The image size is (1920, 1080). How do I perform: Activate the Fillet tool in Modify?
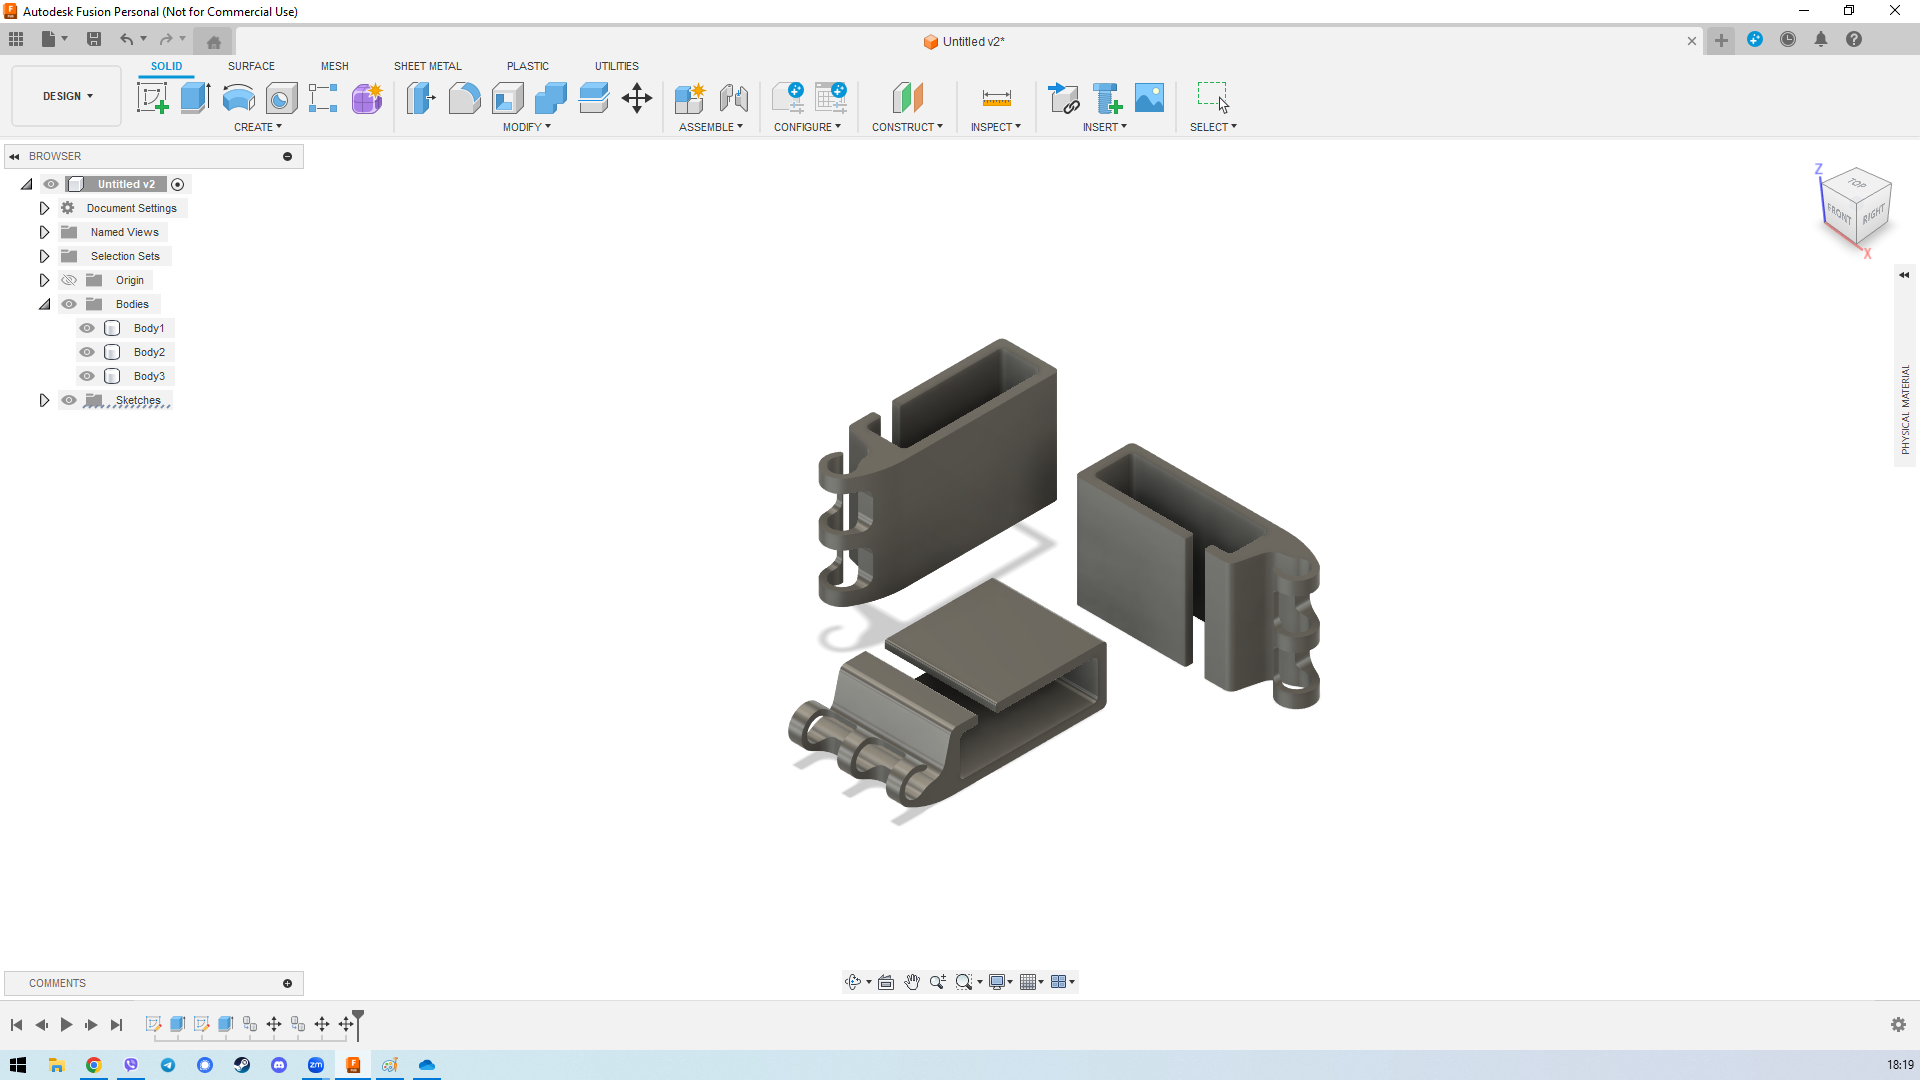[x=464, y=98]
